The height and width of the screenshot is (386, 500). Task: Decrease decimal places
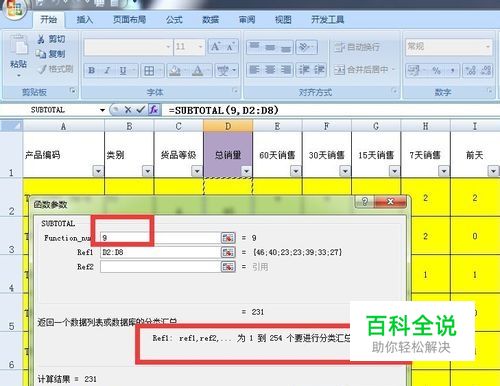486,70
